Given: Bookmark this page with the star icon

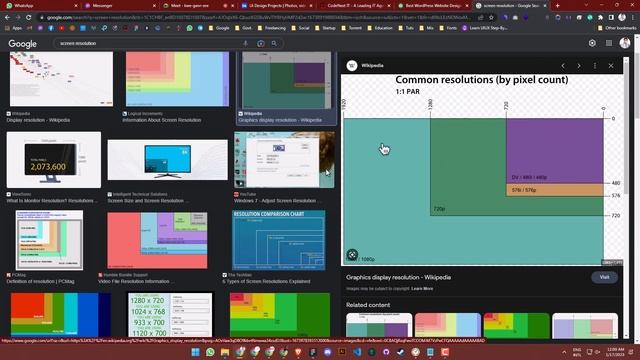Looking at the screenshot, I should pos(491,18).
